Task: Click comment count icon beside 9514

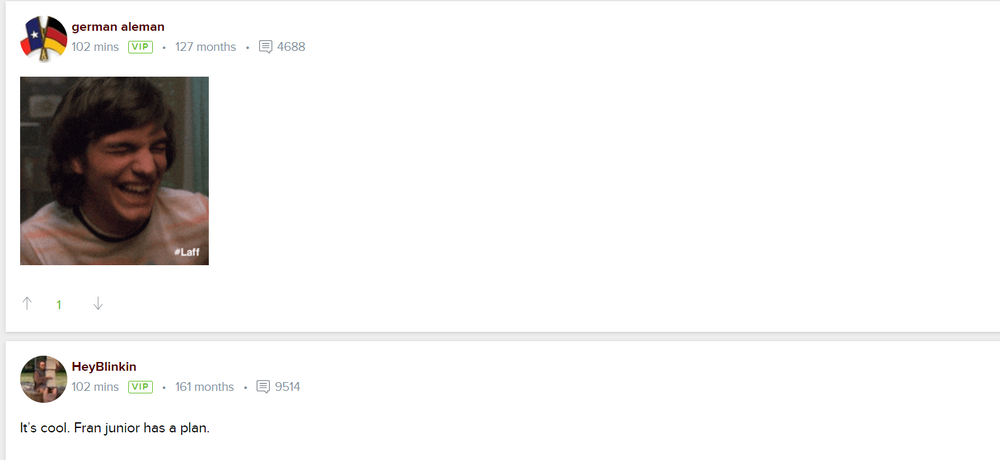Action: [x=263, y=387]
